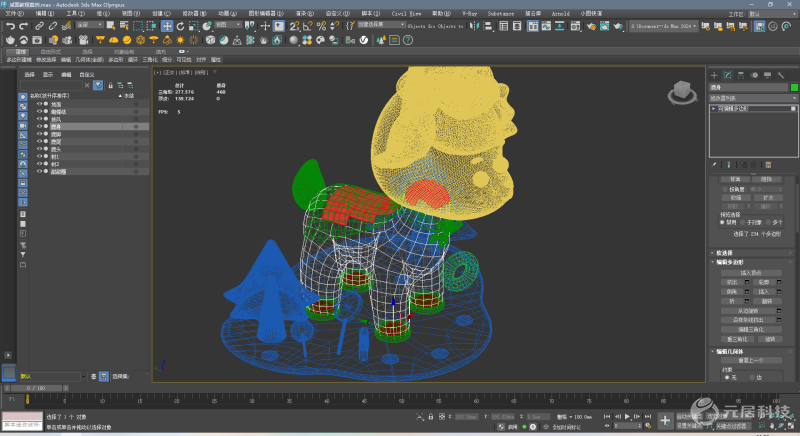The height and width of the screenshot is (436, 800).
Task: Click the 编辑三角化 button
Action: (751, 329)
